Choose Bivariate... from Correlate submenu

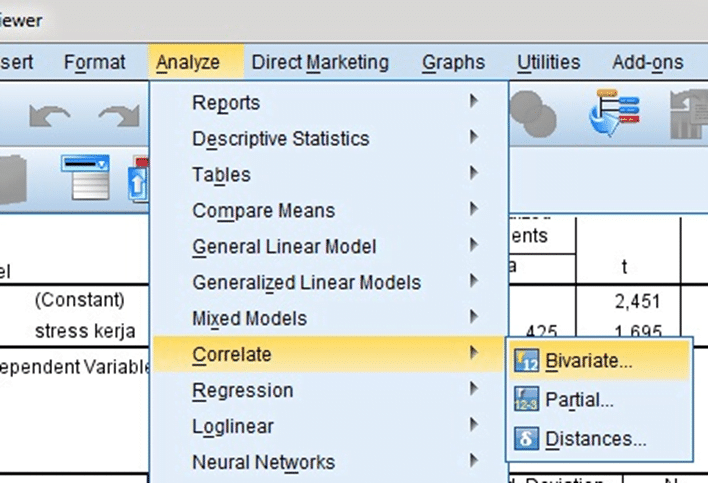click(x=600, y=360)
